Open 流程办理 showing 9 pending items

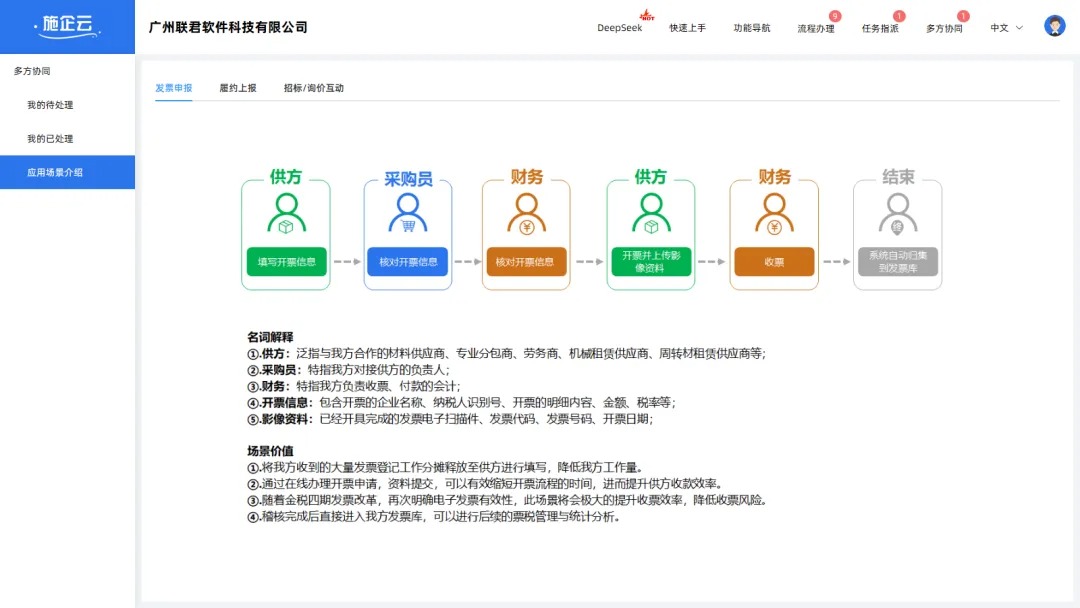[x=815, y=28]
